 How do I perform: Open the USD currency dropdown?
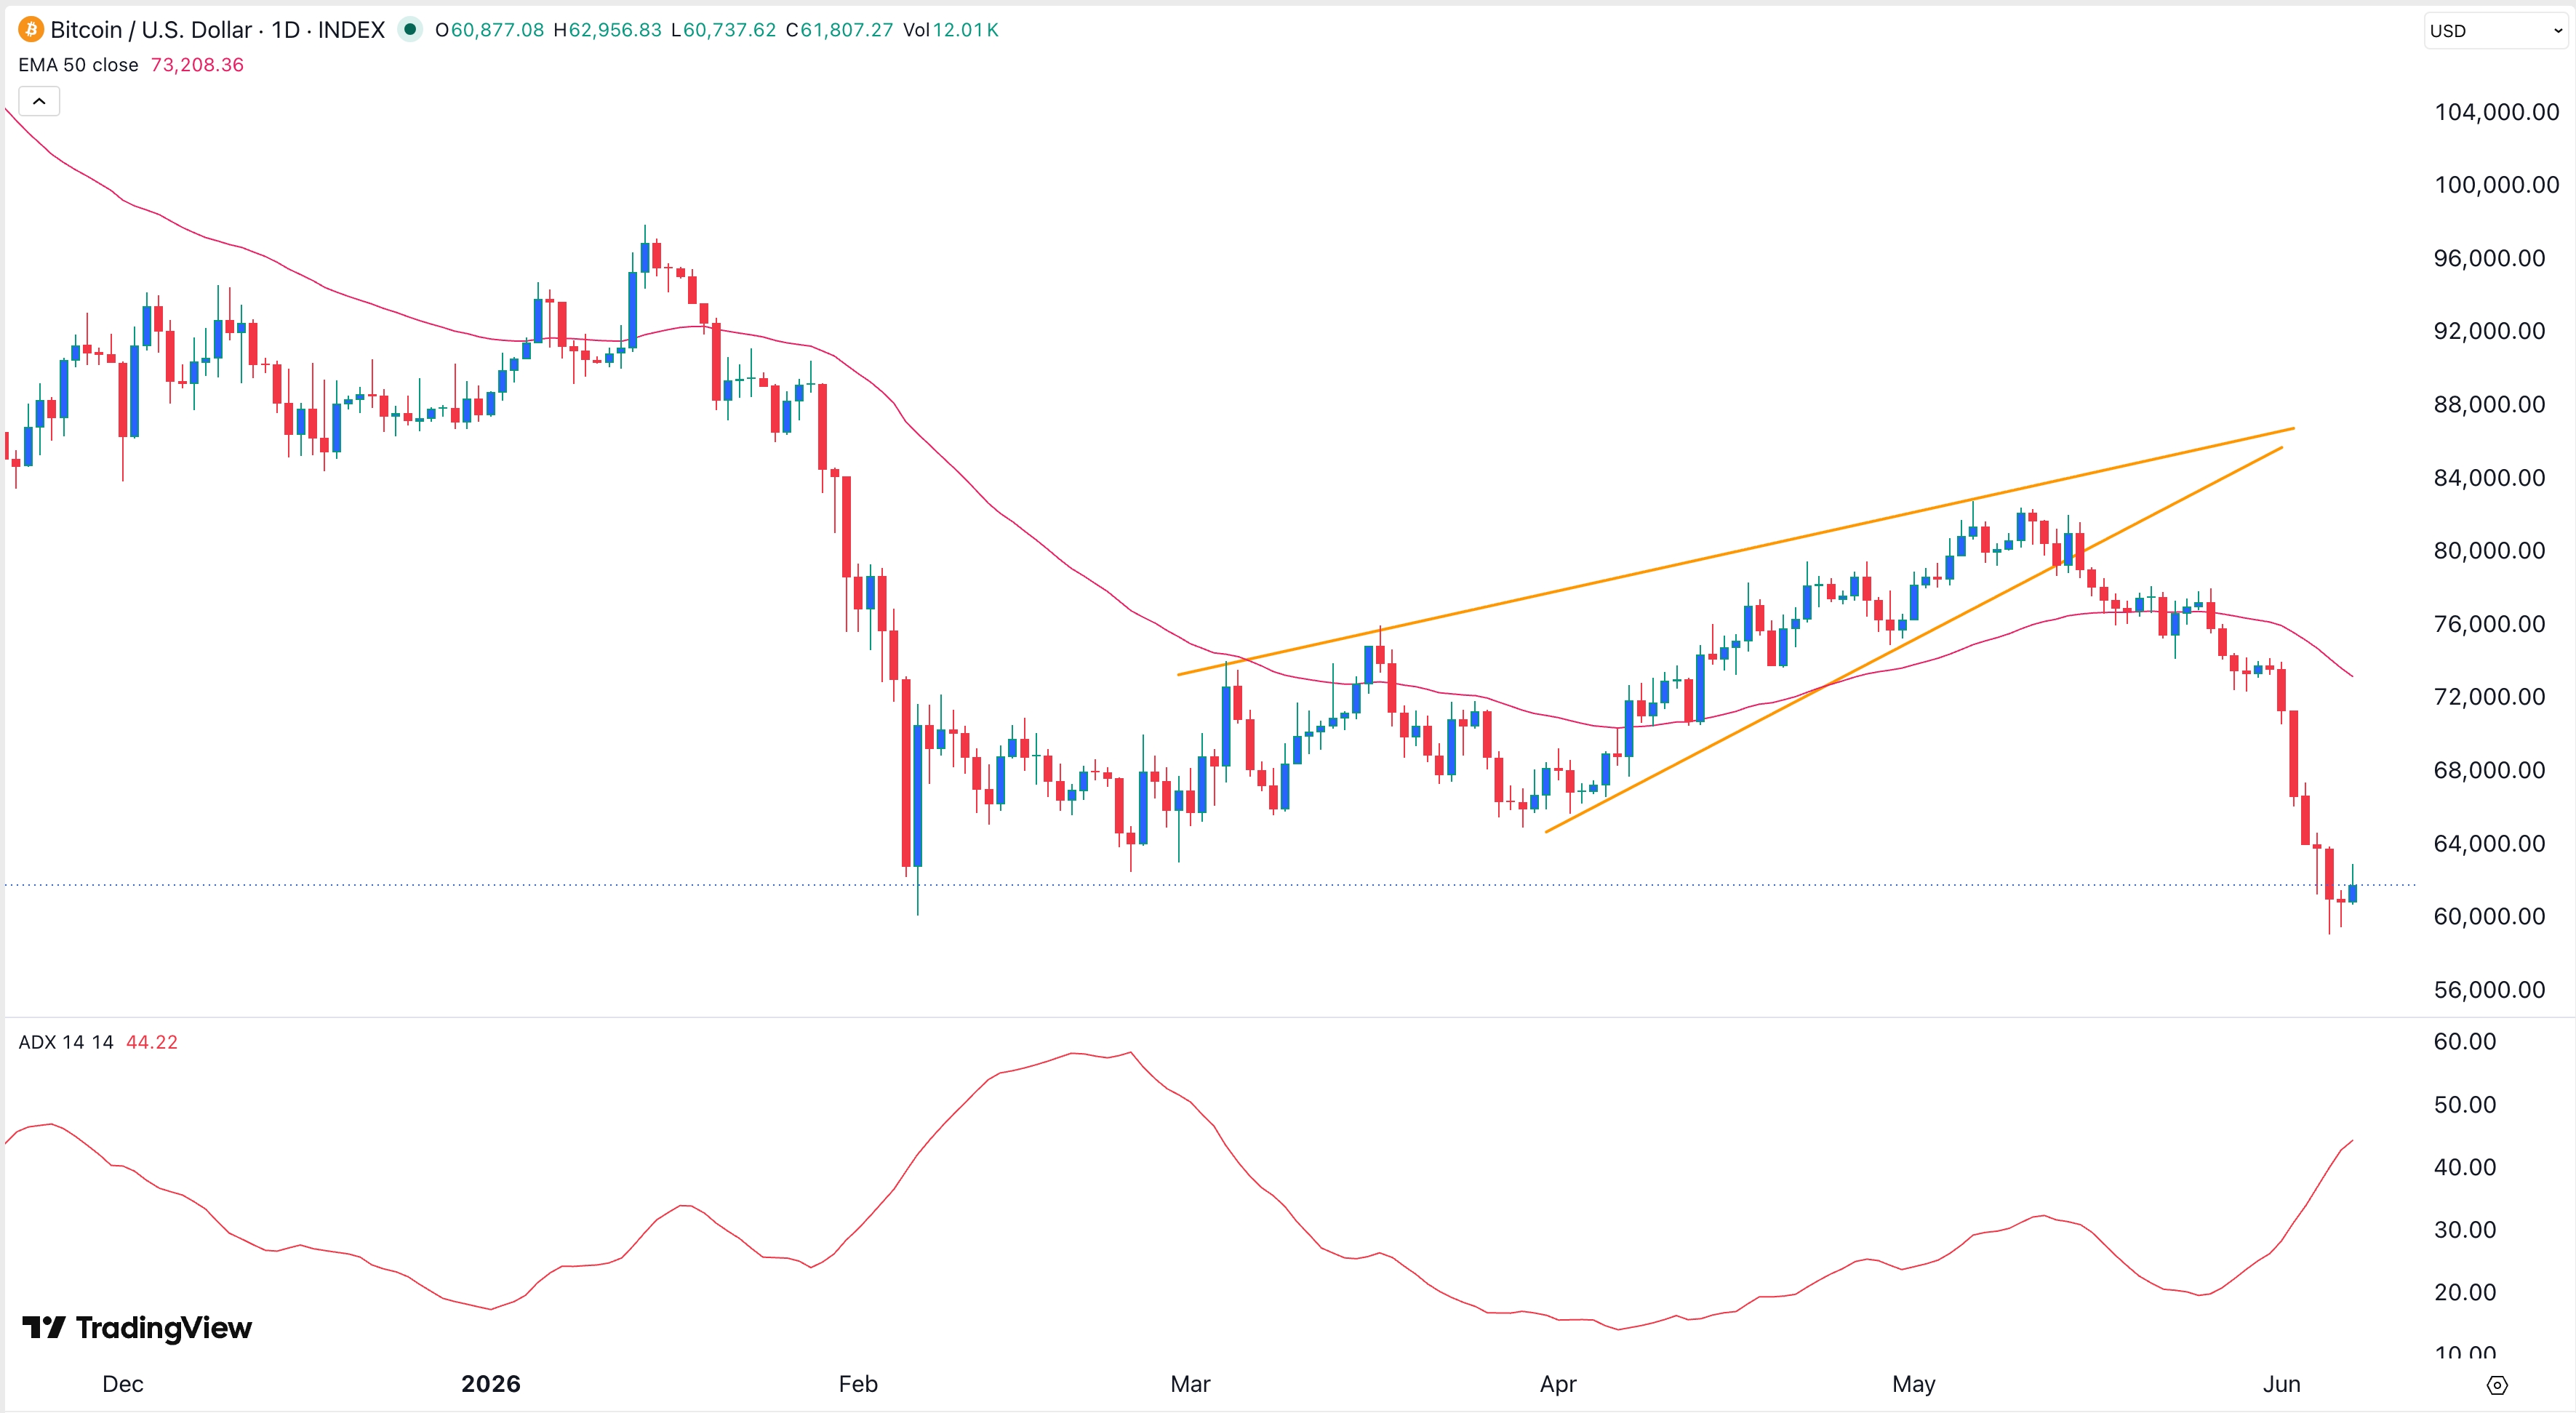point(2496,31)
